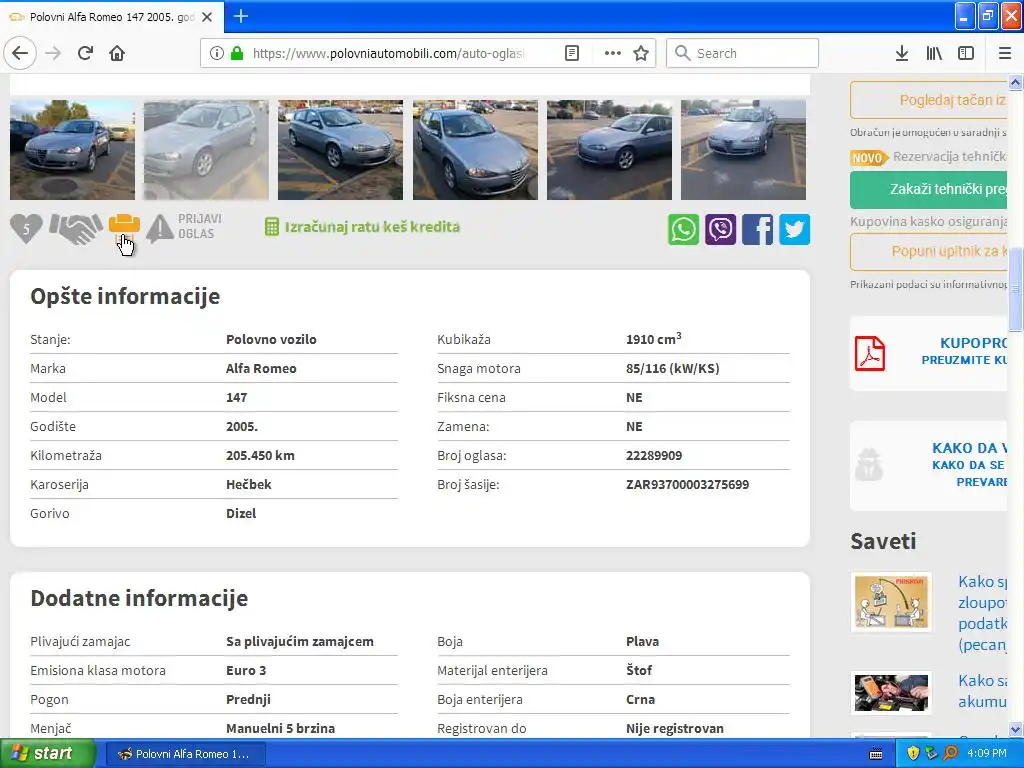
Task: Click ad number 22289909
Action: click(x=654, y=456)
